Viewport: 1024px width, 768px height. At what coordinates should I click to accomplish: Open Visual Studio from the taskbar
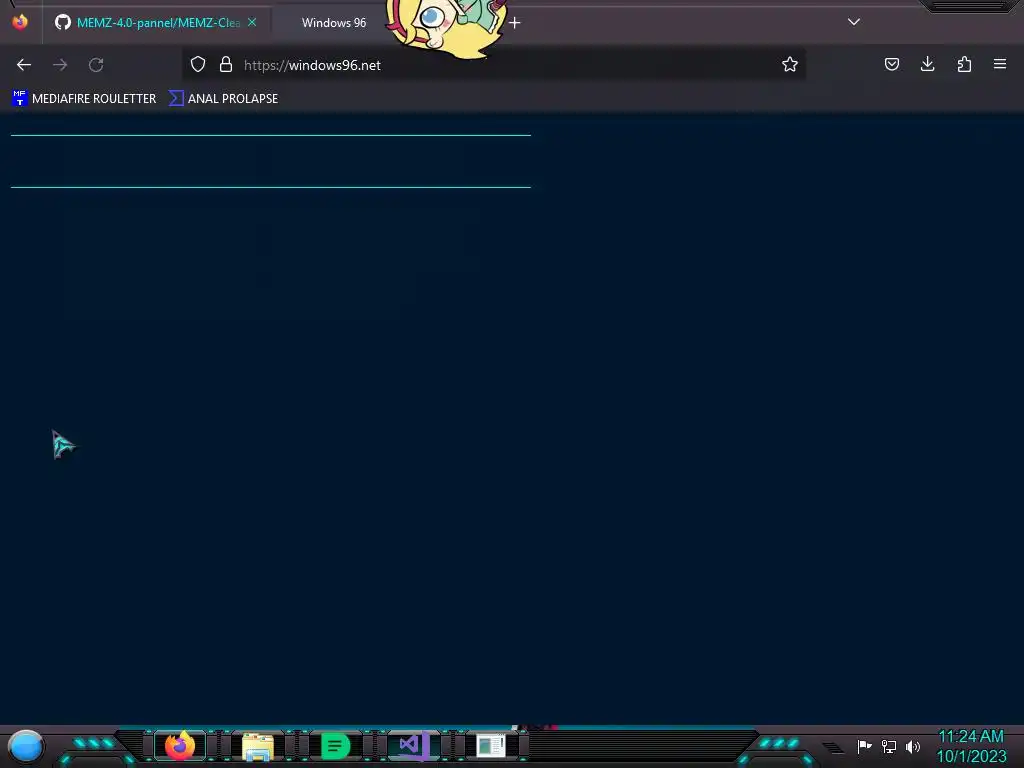tap(413, 746)
